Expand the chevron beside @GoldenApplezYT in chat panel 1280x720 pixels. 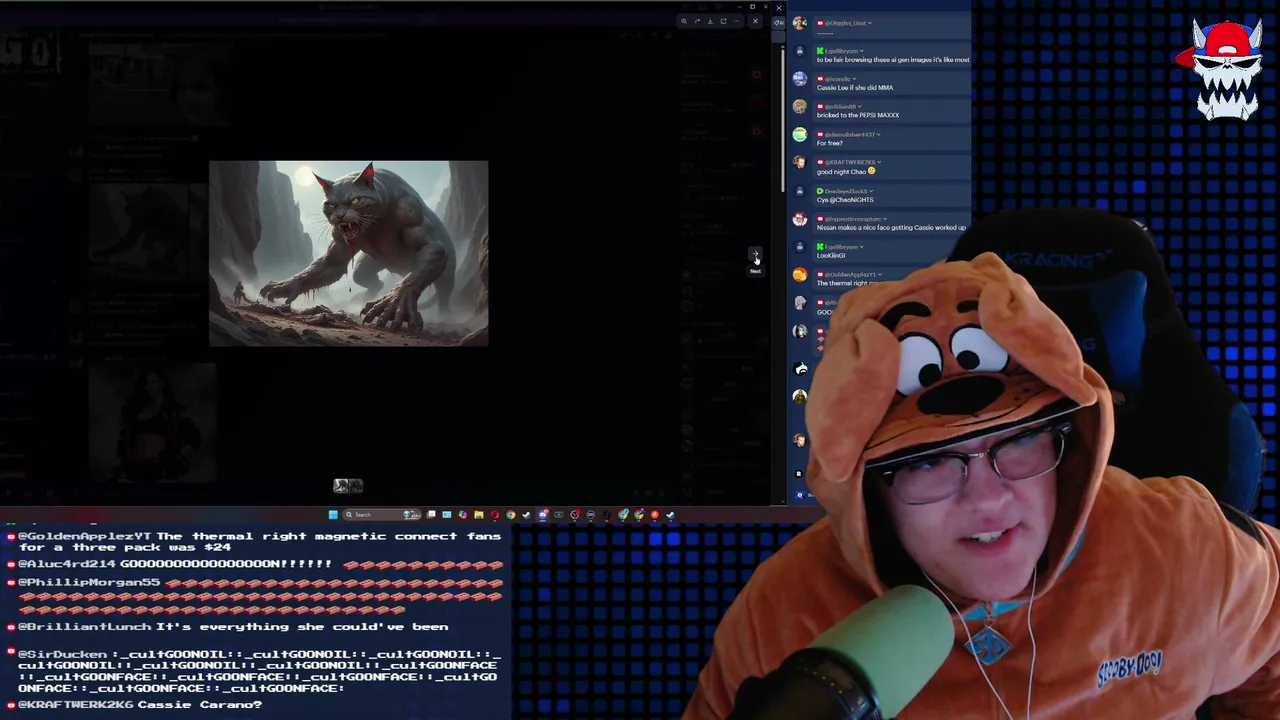[880, 275]
